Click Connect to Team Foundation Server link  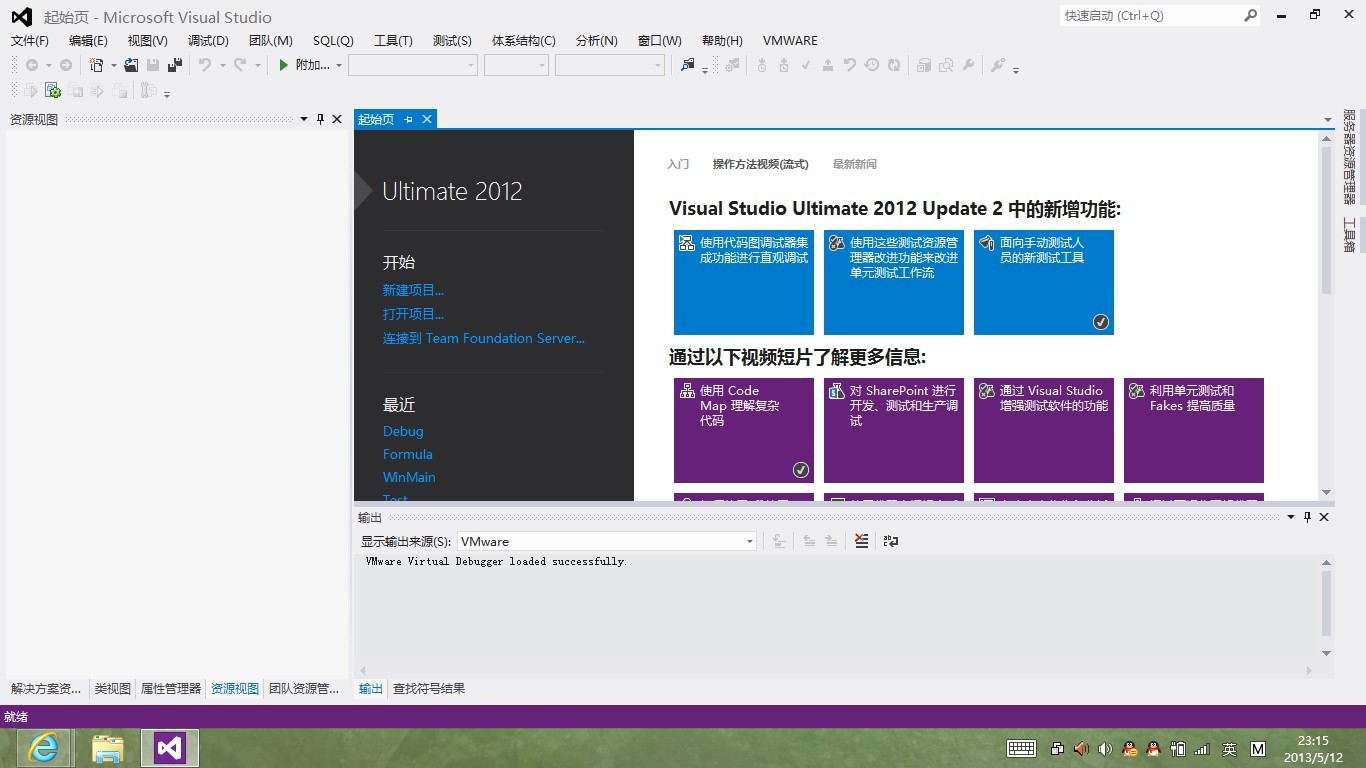point(484,338)
